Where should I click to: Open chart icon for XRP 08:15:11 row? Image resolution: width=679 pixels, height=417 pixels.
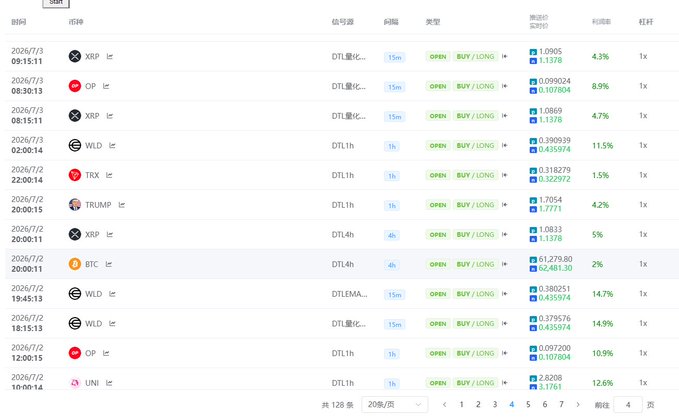coord(110,116)
